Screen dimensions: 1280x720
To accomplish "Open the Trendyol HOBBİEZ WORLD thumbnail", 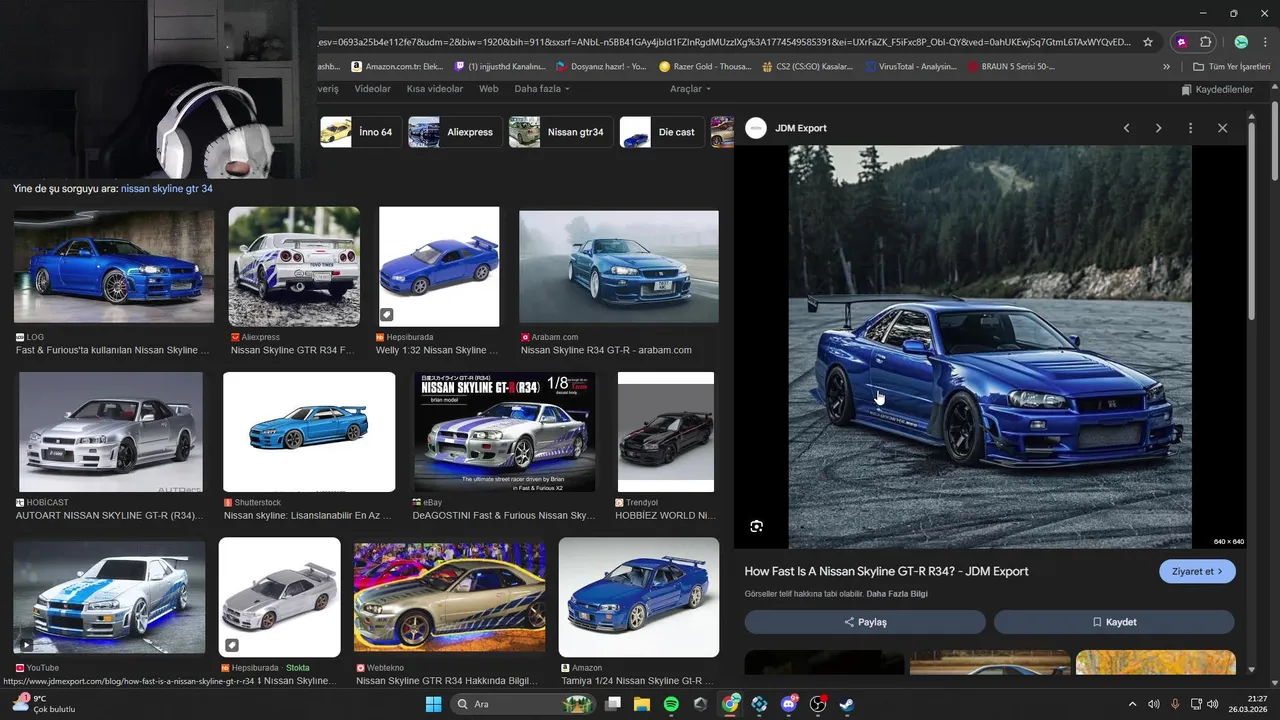I will click(666, 432).
